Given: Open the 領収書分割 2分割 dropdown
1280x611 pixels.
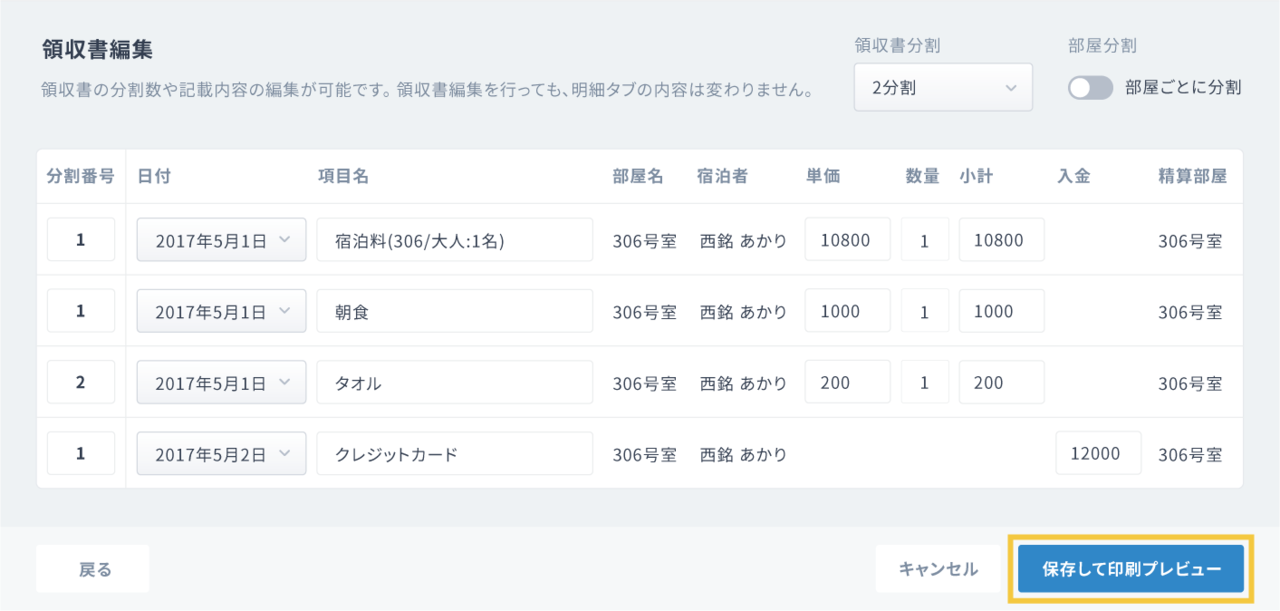Looking at the screenshot, I should click(x=942, y=88).
